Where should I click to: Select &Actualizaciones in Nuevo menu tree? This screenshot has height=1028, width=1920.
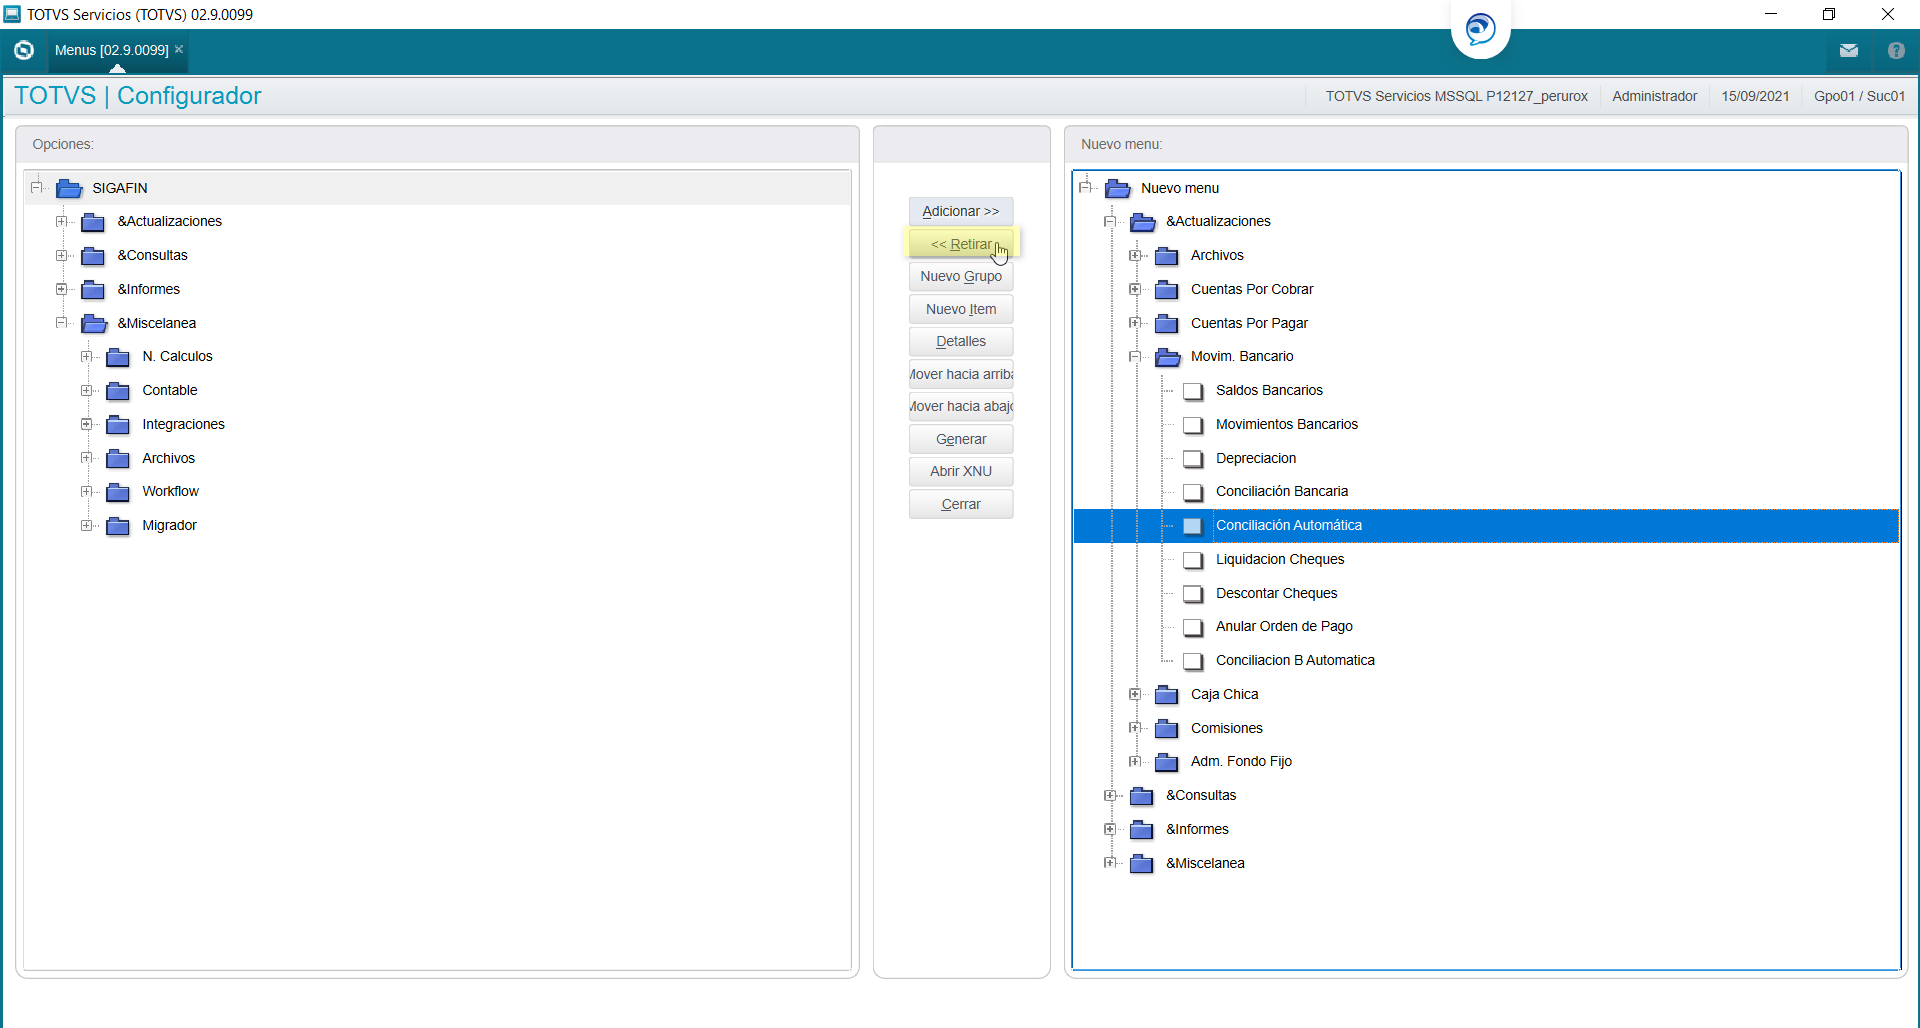click(x=1218, y=221)
